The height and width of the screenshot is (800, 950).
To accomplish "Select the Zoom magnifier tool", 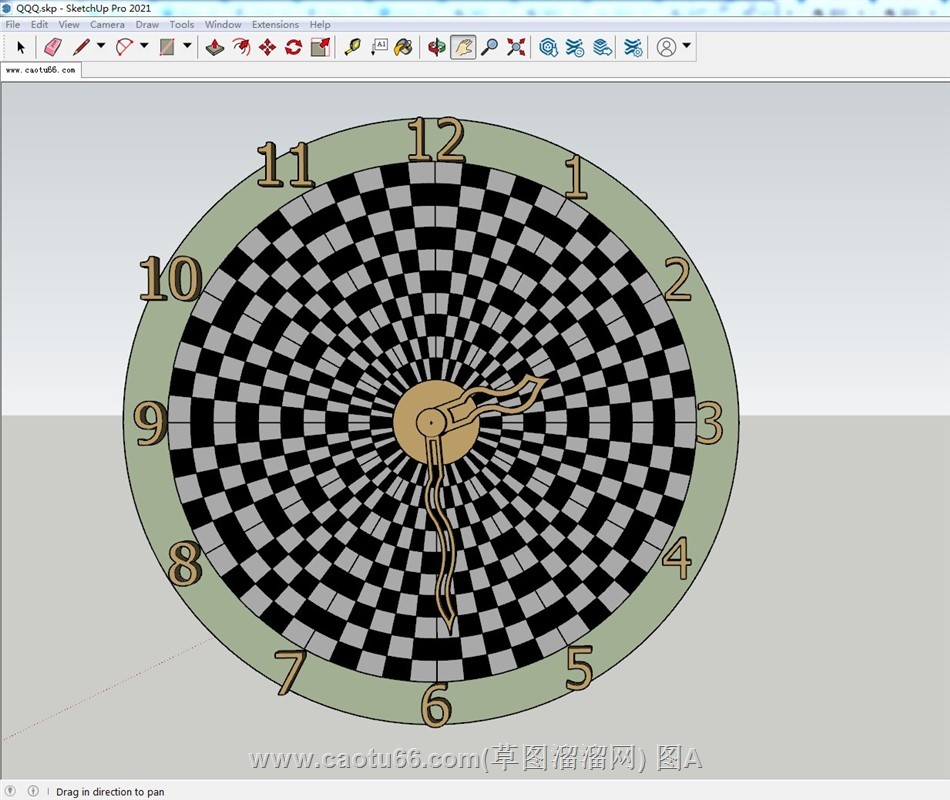I will click(490, 47).
